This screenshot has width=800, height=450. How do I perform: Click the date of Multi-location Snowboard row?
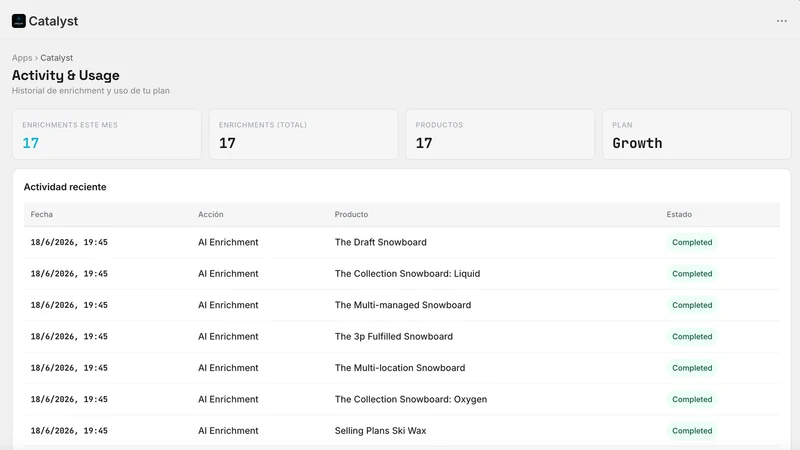pyautogui.click(x=69, y=368)
